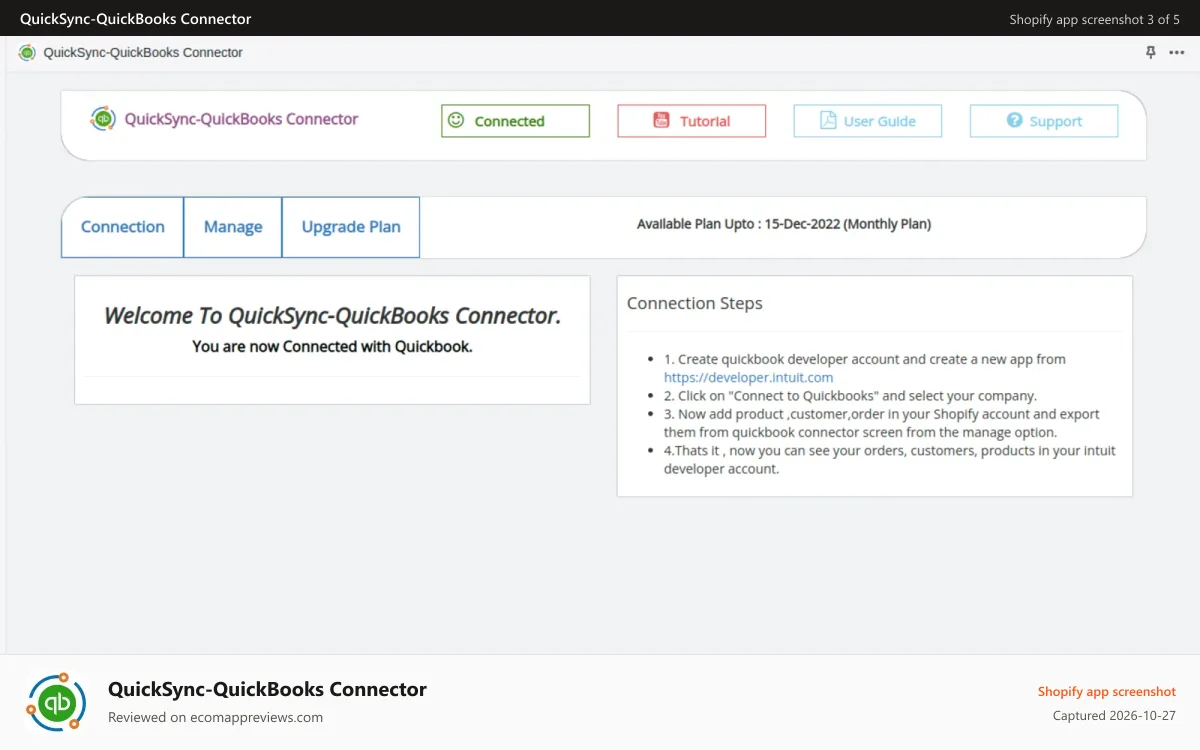
Task: Click step 3 'Now add product' instruction text
Action: pos(882,423)
